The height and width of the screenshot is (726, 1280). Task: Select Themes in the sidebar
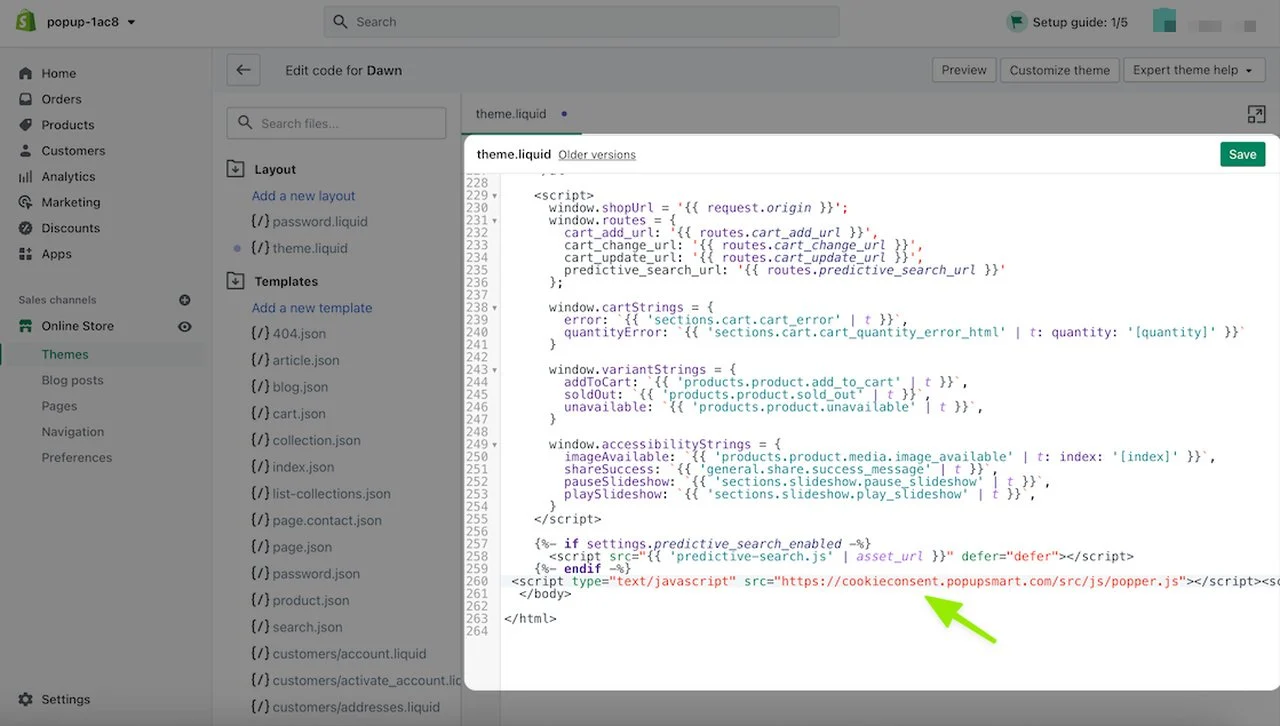coord(65,354)
